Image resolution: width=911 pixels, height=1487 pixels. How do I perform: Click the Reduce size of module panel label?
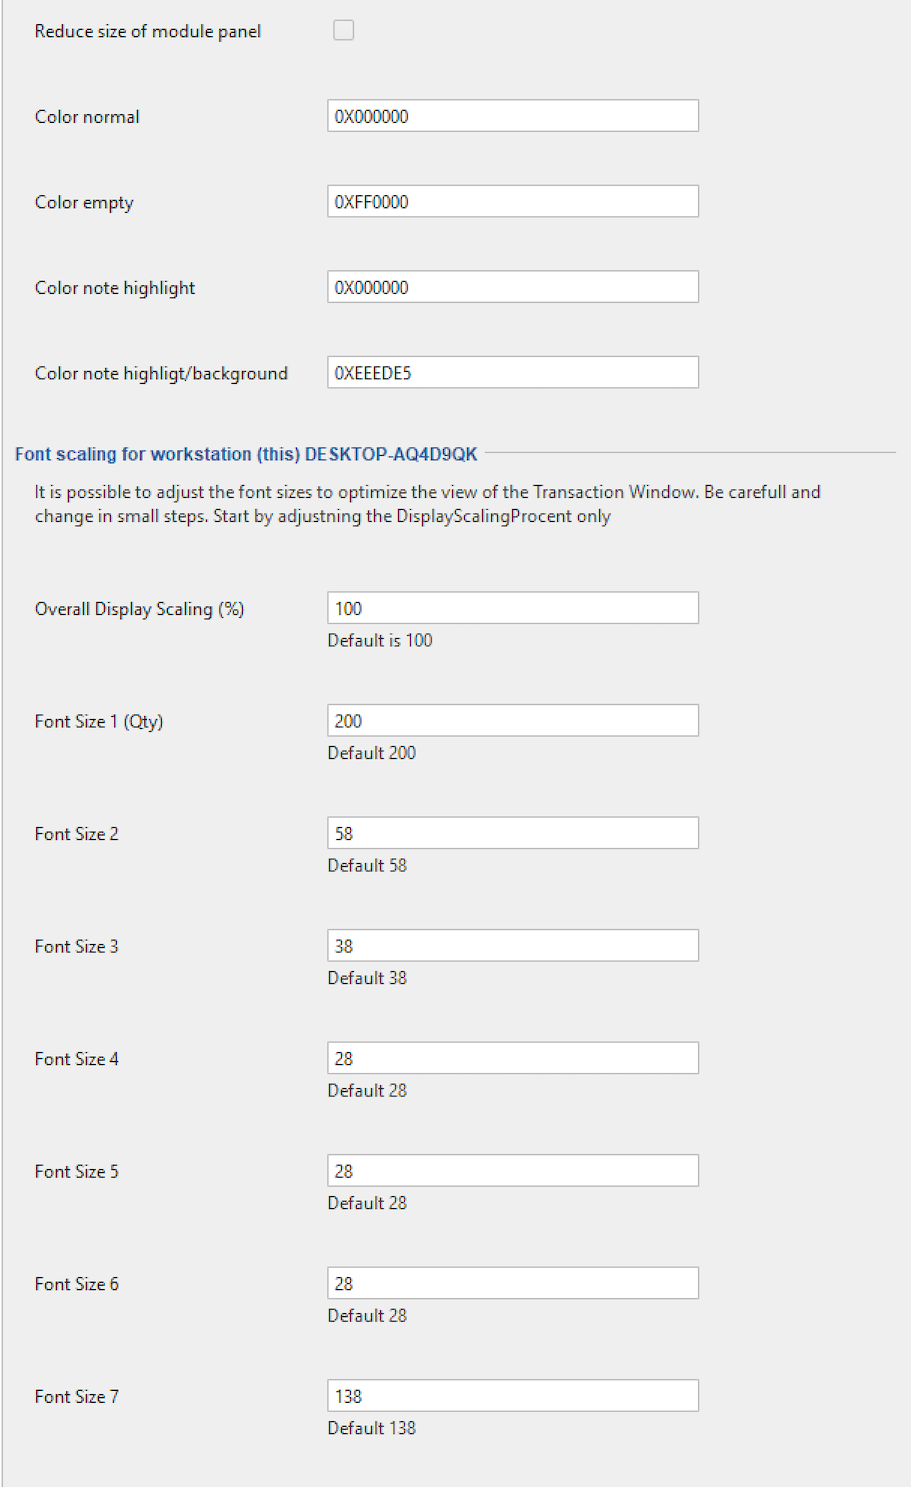click(x=148, y=32)
